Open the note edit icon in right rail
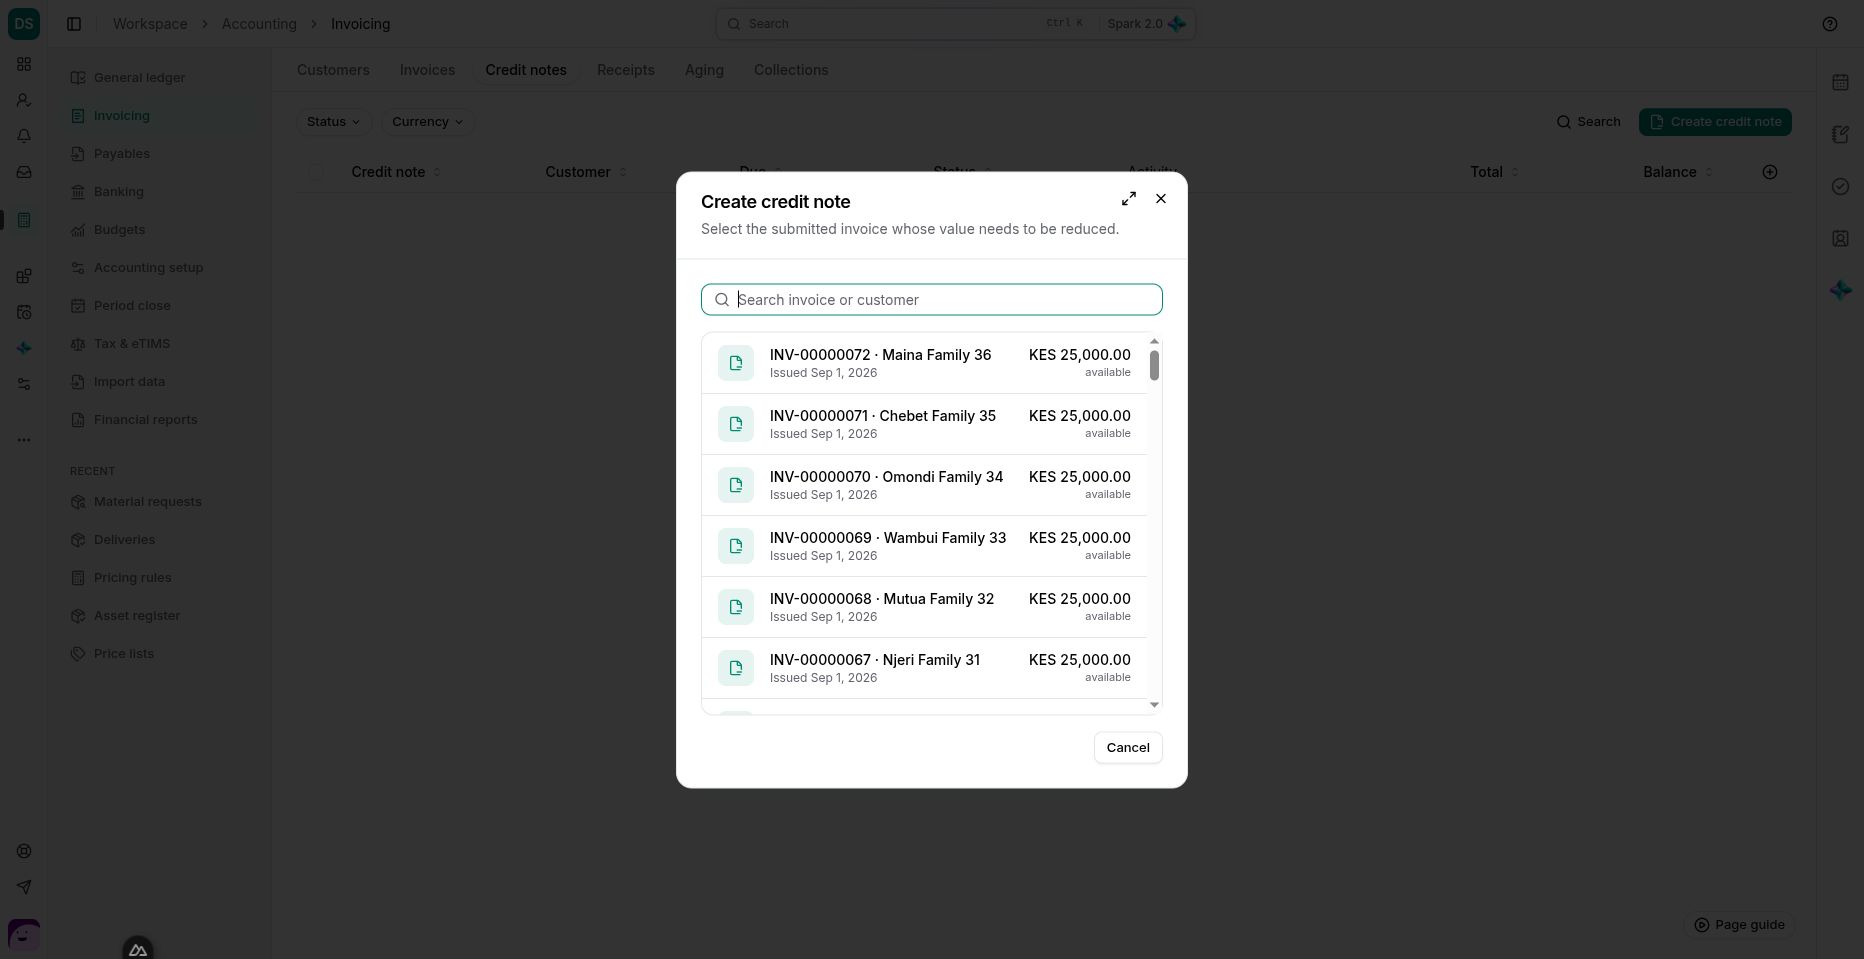1864x959 pixels. point(1840,134)
